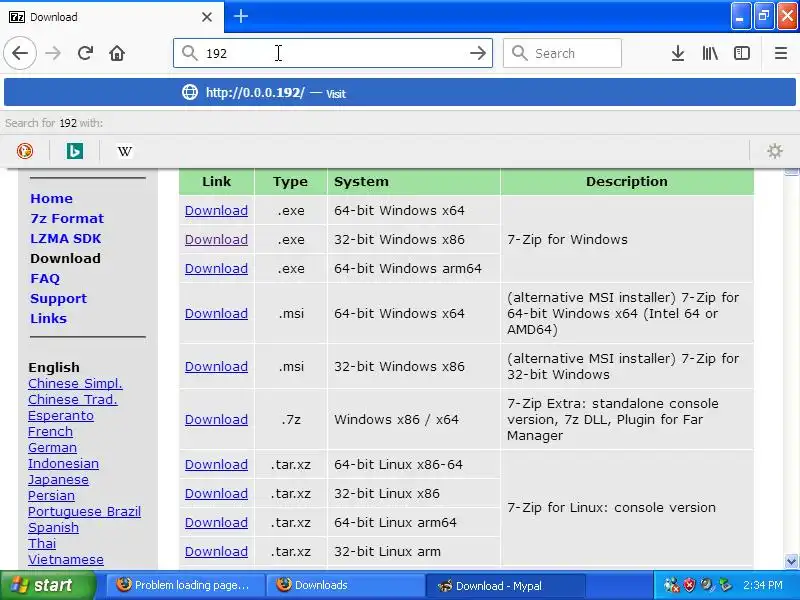The width and height of the screenshot is (800, 600).
Task: Switch to Downloads taskbar window
Action: click(346, 585)
